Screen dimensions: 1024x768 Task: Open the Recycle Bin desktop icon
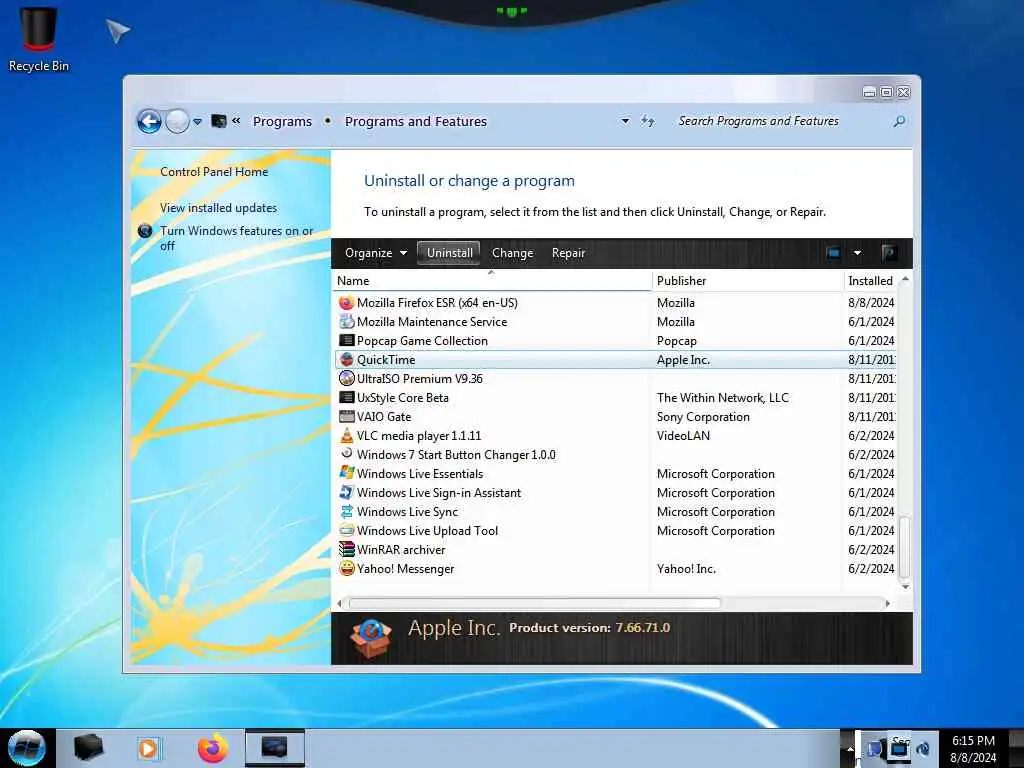point(39,39)
